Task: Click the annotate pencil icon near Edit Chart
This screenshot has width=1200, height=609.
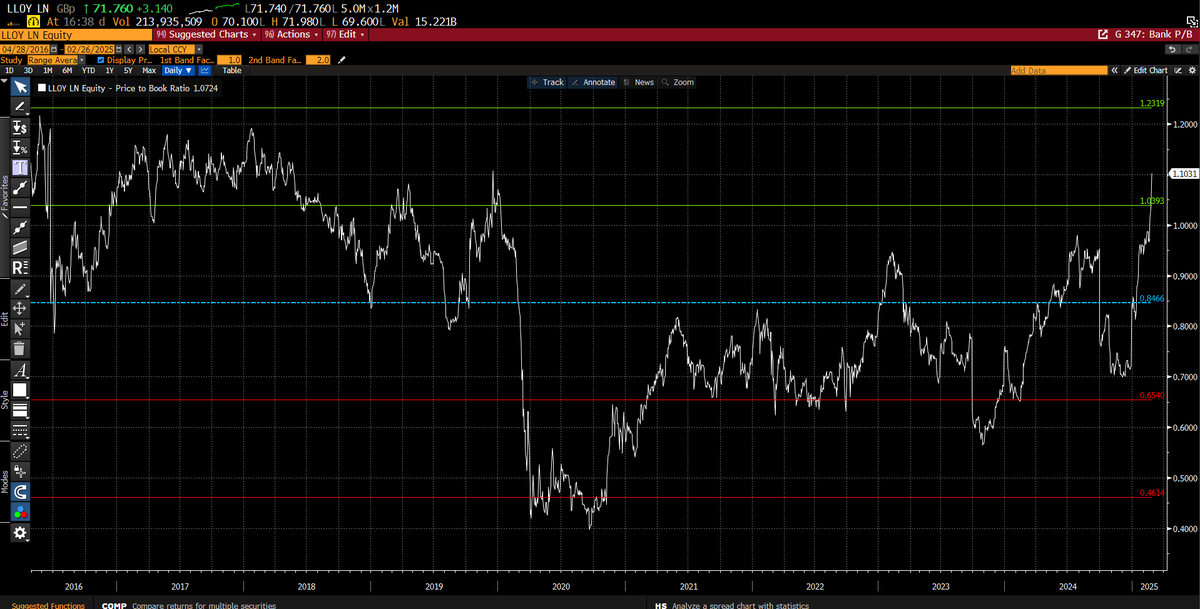Action: [x=1176, y=70]
